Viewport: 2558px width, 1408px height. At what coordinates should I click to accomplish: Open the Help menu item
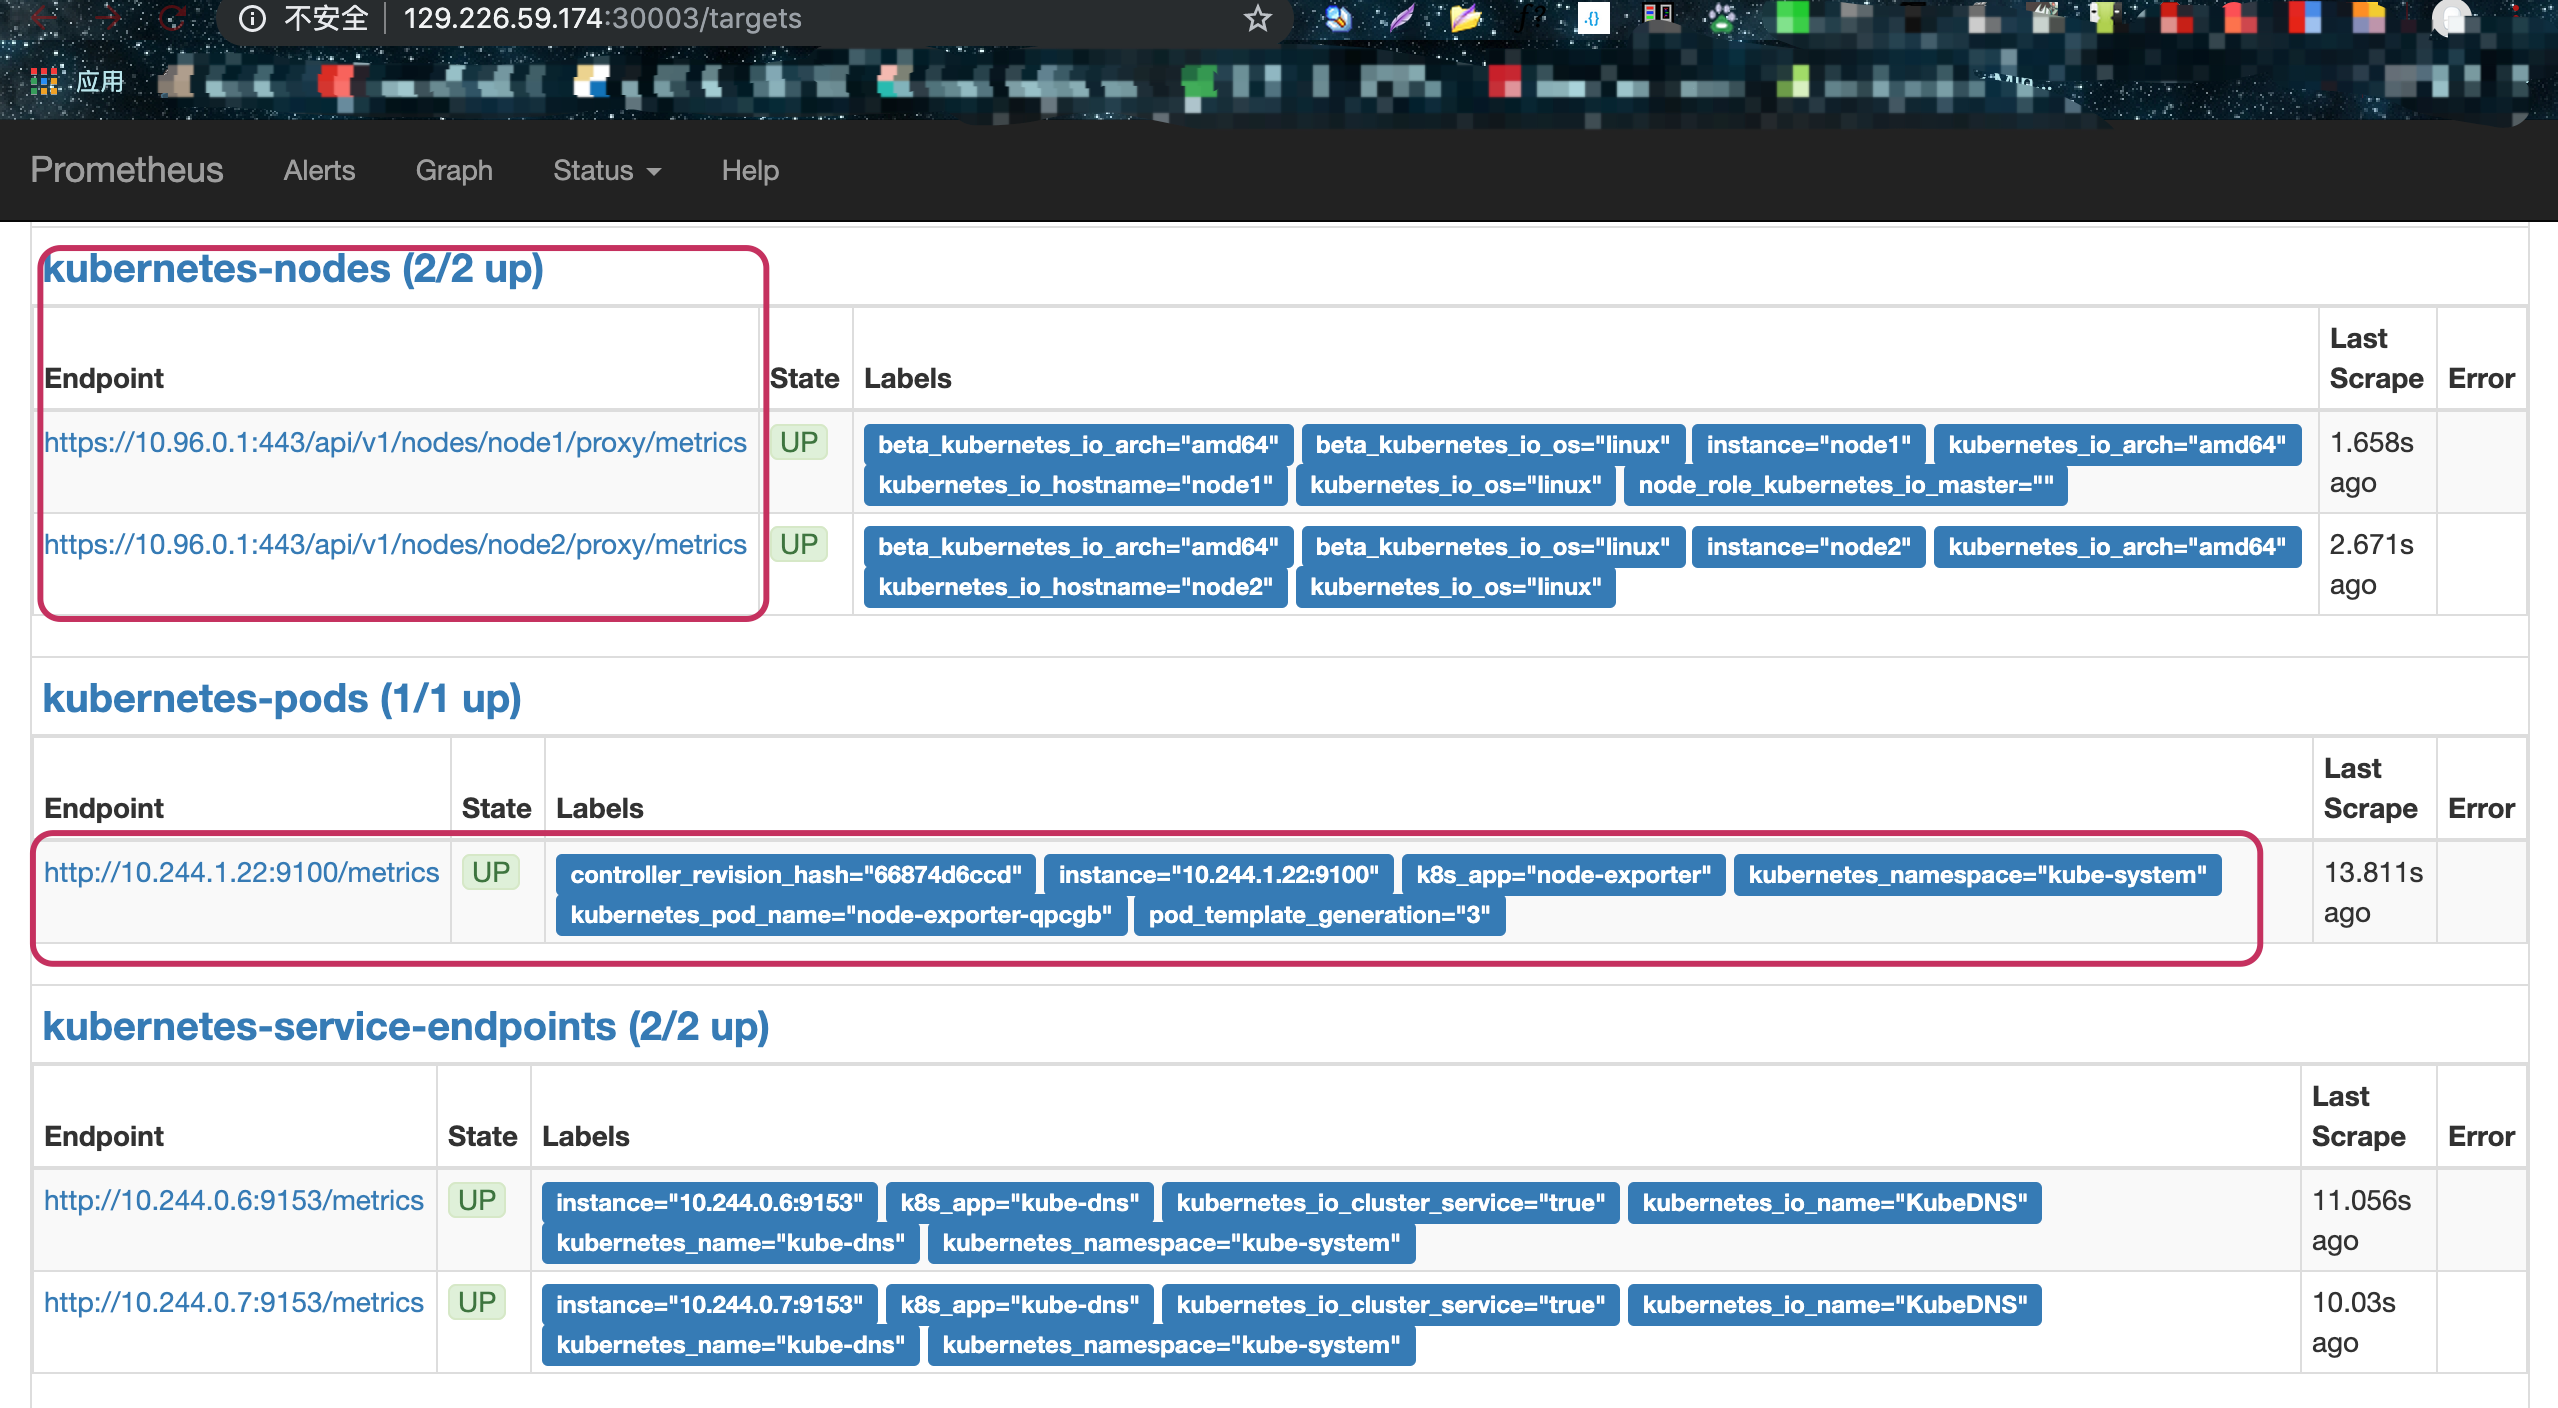tap(750, 170)
